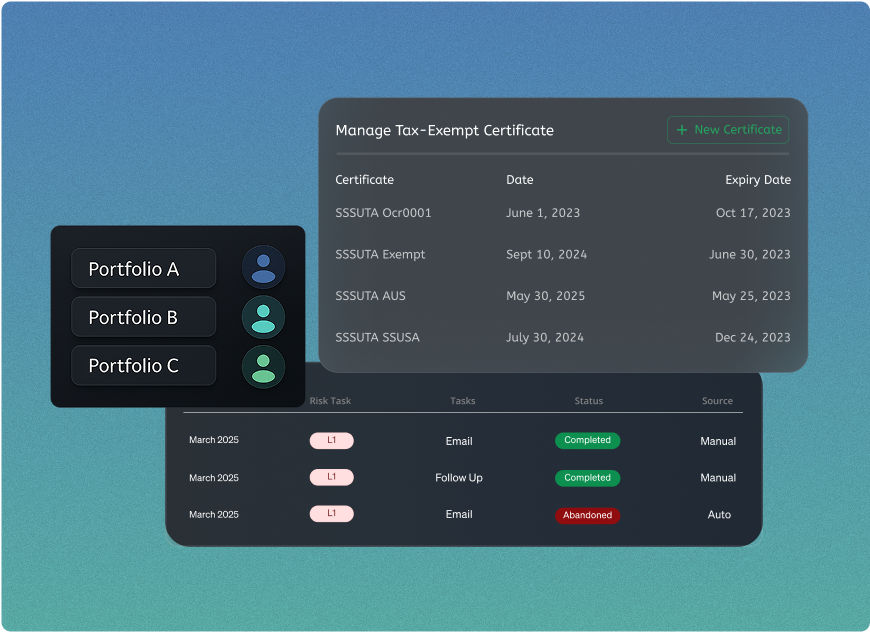This screenshot has height=633, width=870.
Task: Click the user avatar beside Portfolio B
Action: pyautogui.click(x=264, y=317)
